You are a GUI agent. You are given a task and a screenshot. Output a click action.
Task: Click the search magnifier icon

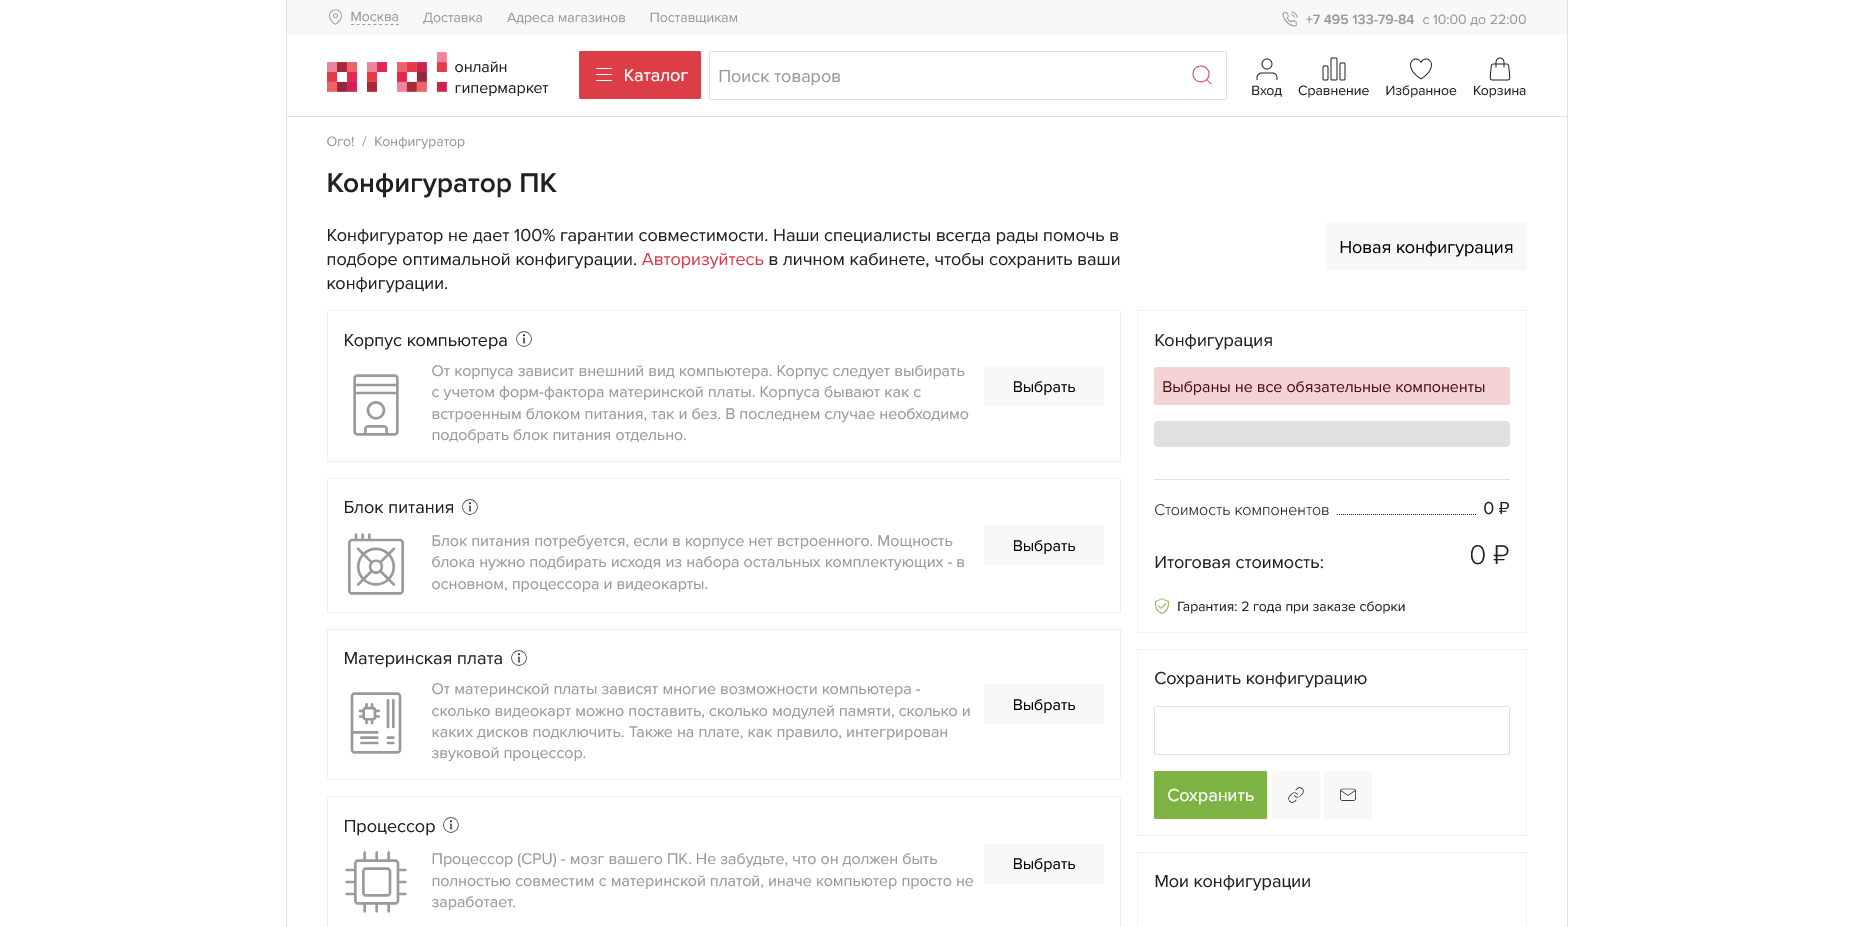point(1201,75)
